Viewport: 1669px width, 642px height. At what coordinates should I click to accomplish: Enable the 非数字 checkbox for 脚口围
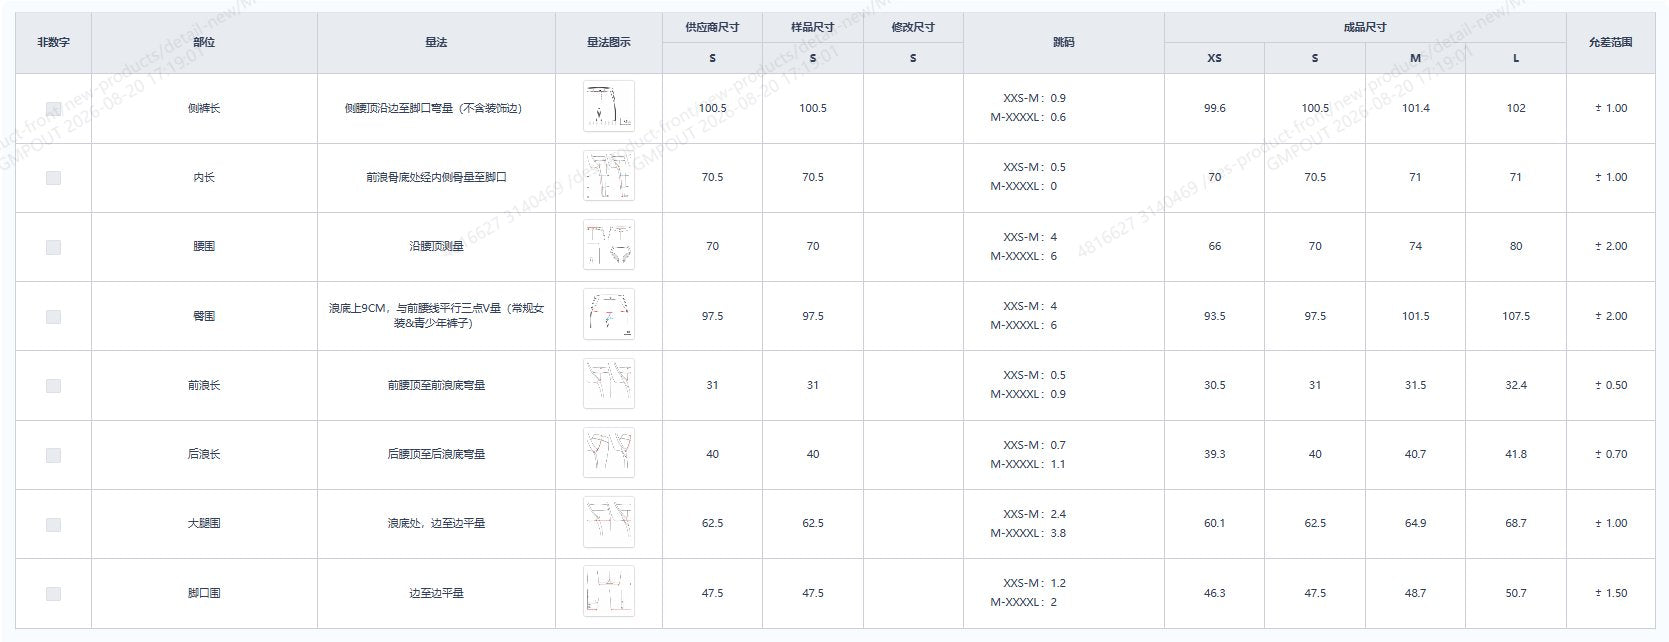click(x=53, y=594)
